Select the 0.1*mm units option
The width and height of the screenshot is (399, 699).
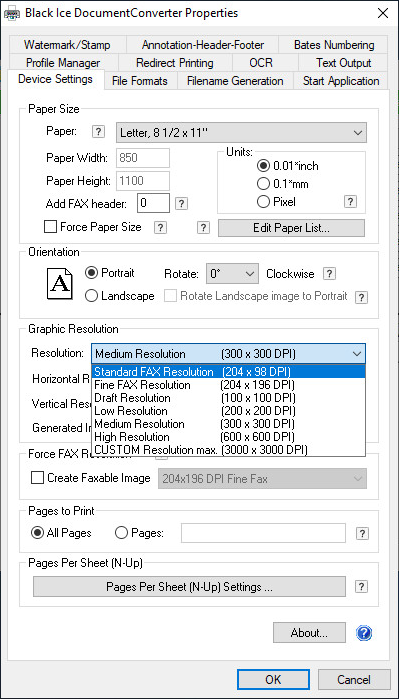283,184
